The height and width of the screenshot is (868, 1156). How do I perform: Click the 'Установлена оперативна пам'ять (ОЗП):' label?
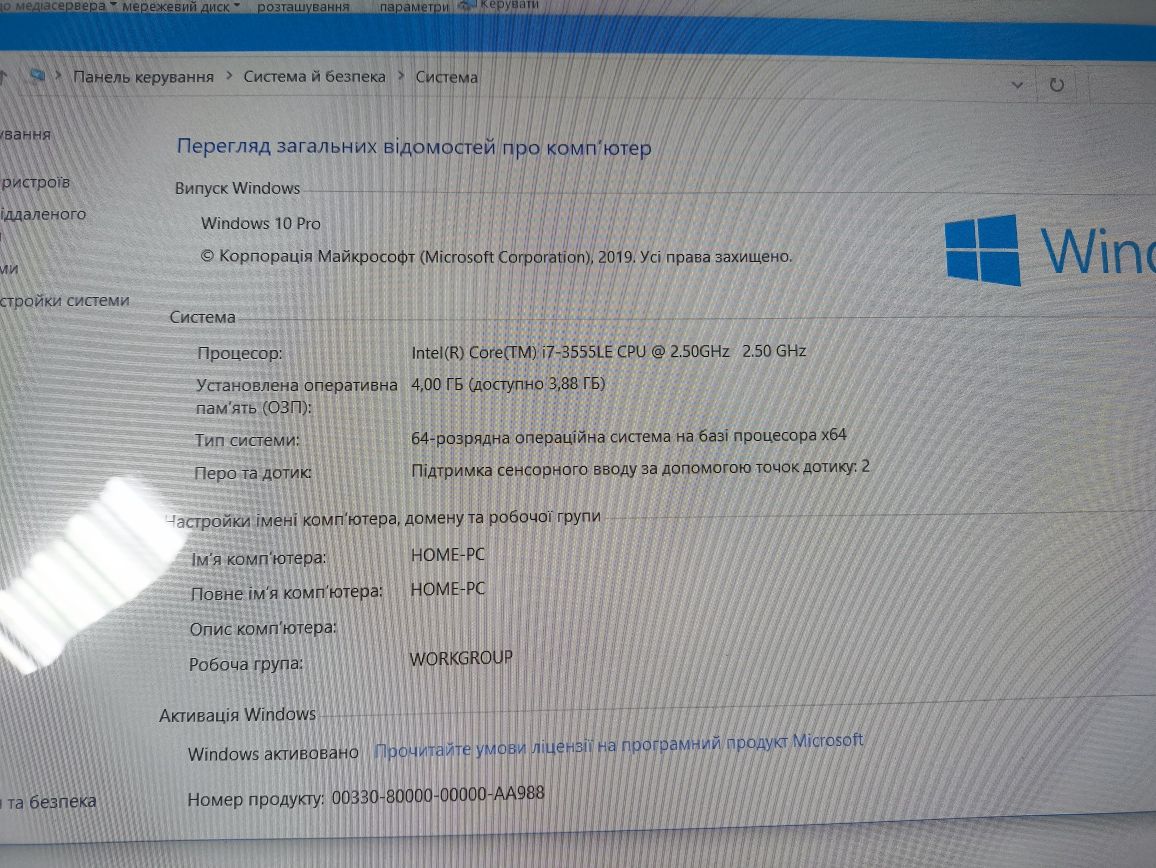pyautogui.click(x=296, y=396)
